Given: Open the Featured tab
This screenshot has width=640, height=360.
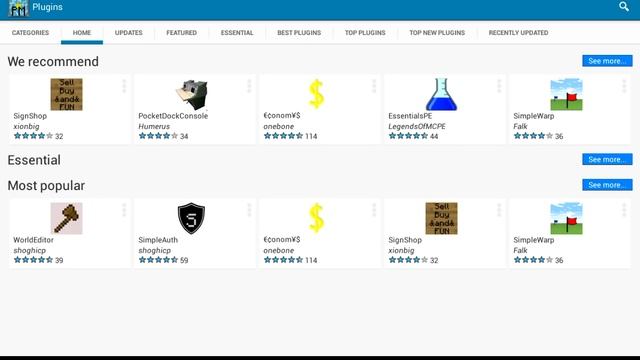Looking at the screenshot, I should 182,33.
